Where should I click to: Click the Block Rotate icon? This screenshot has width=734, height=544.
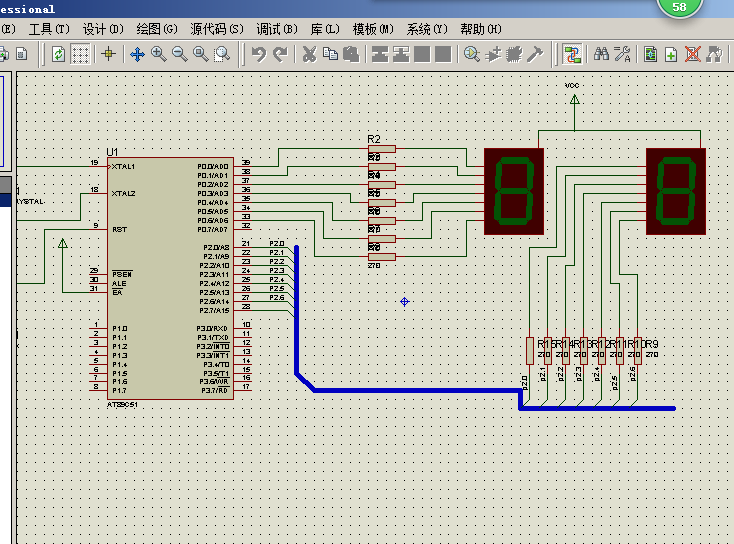point(422,54)
